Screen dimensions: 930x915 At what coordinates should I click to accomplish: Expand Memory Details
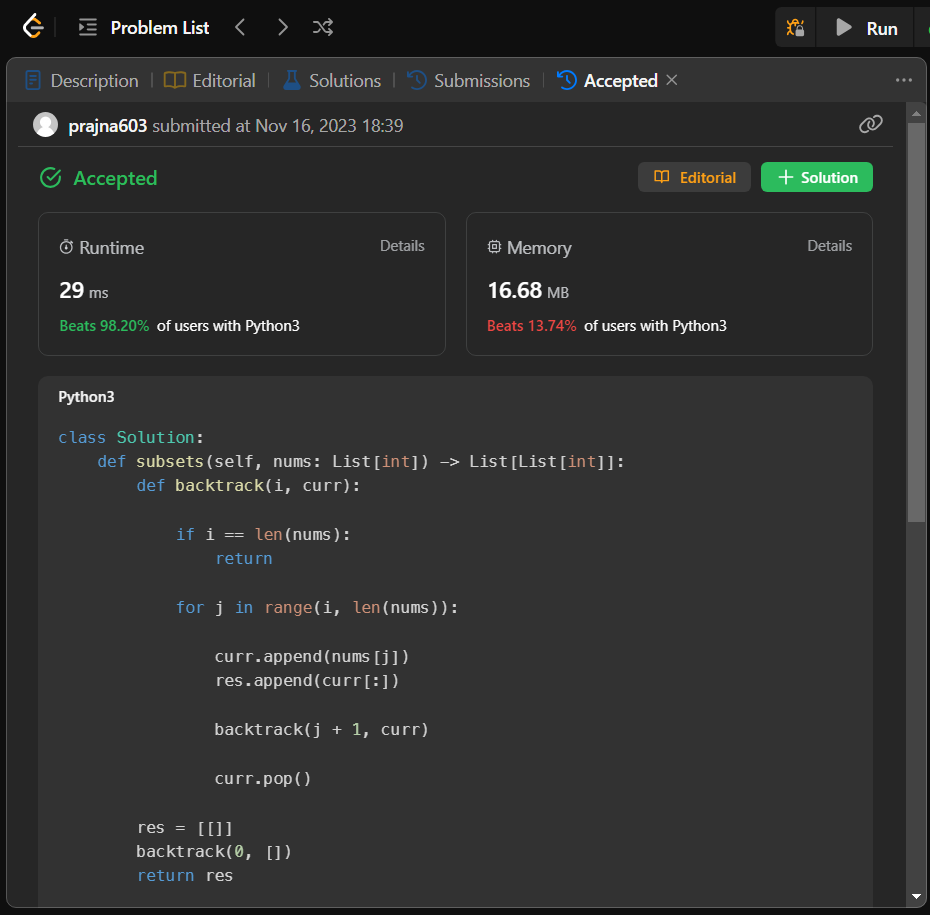pyautogui.click(x=830, y=246)
